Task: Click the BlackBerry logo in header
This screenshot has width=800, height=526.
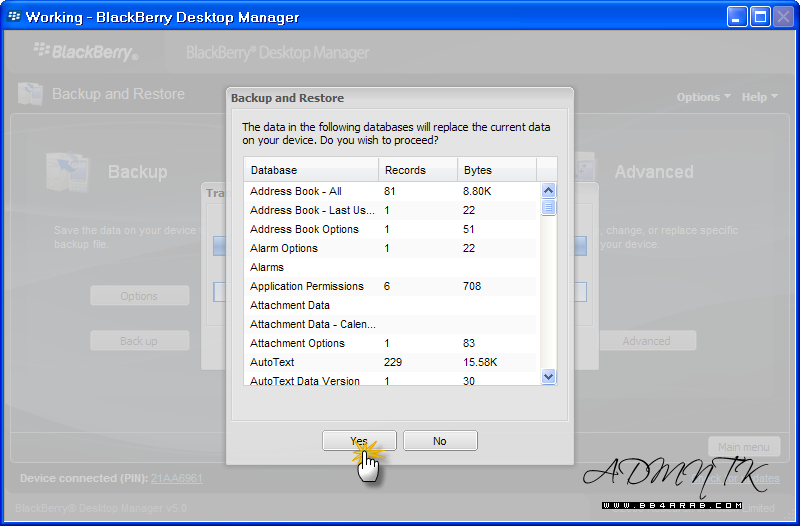Action: coord(85,51)
